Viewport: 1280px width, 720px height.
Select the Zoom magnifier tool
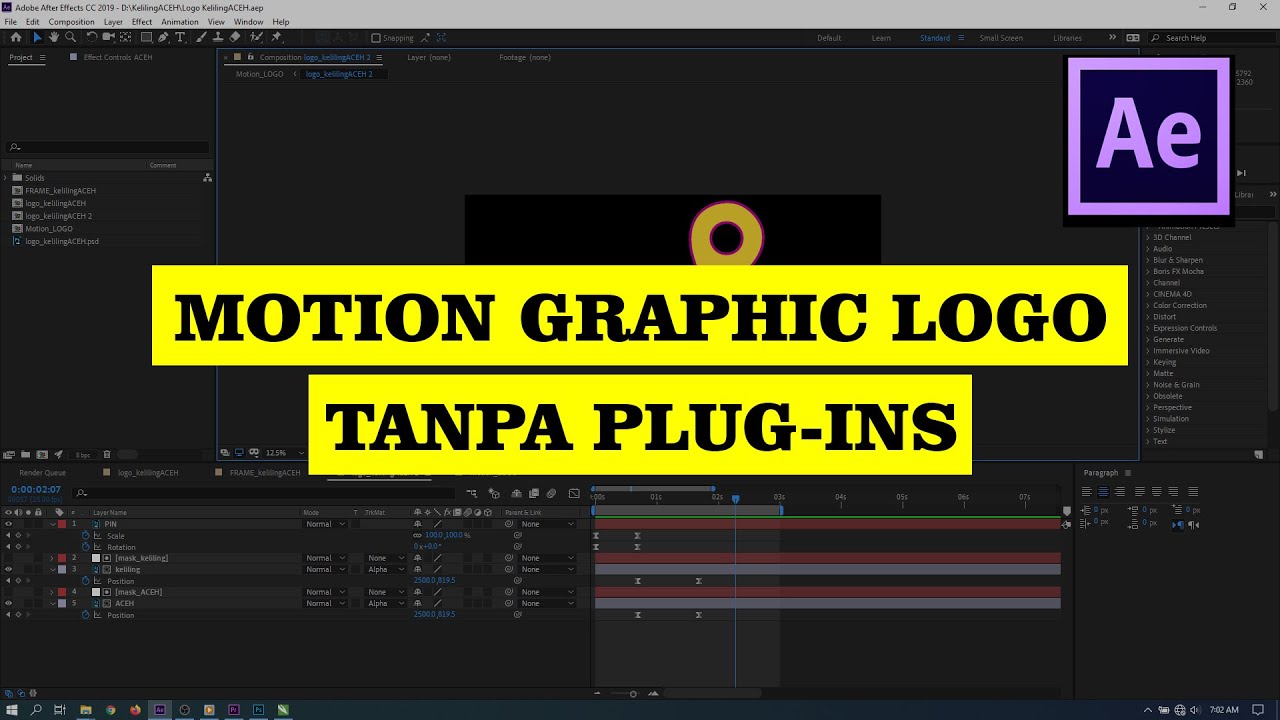pyautogui.click(x=70, y=37)
